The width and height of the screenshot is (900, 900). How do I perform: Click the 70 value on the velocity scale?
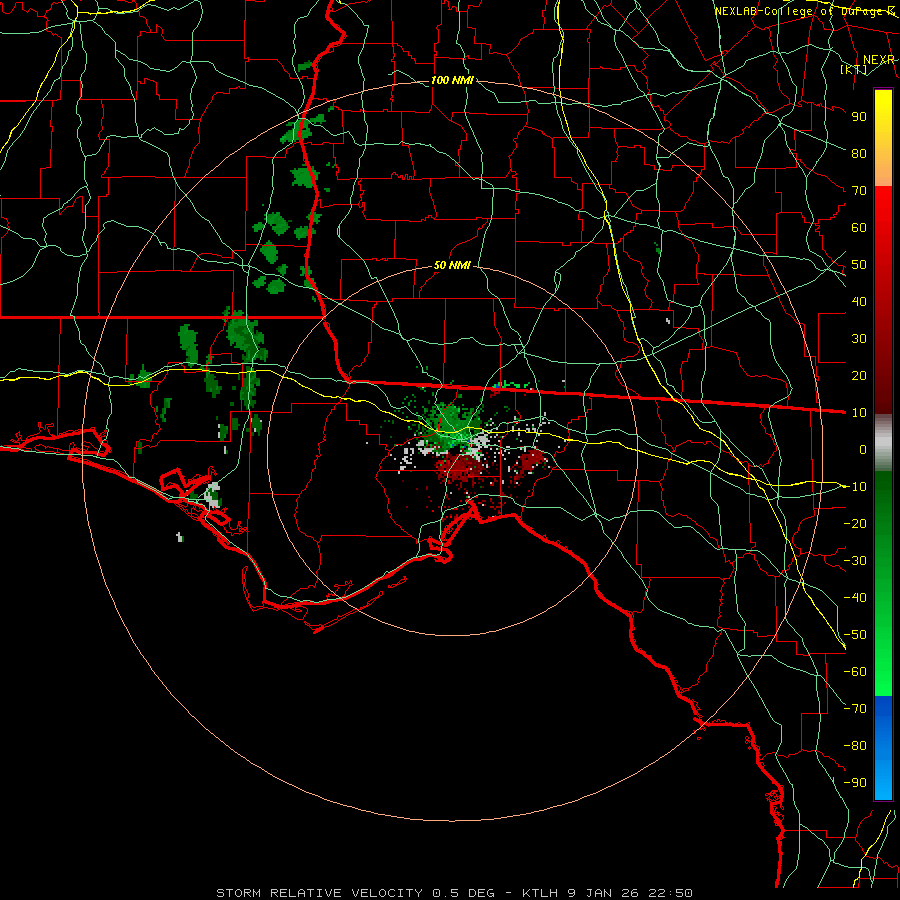click(x=859, y=191)
